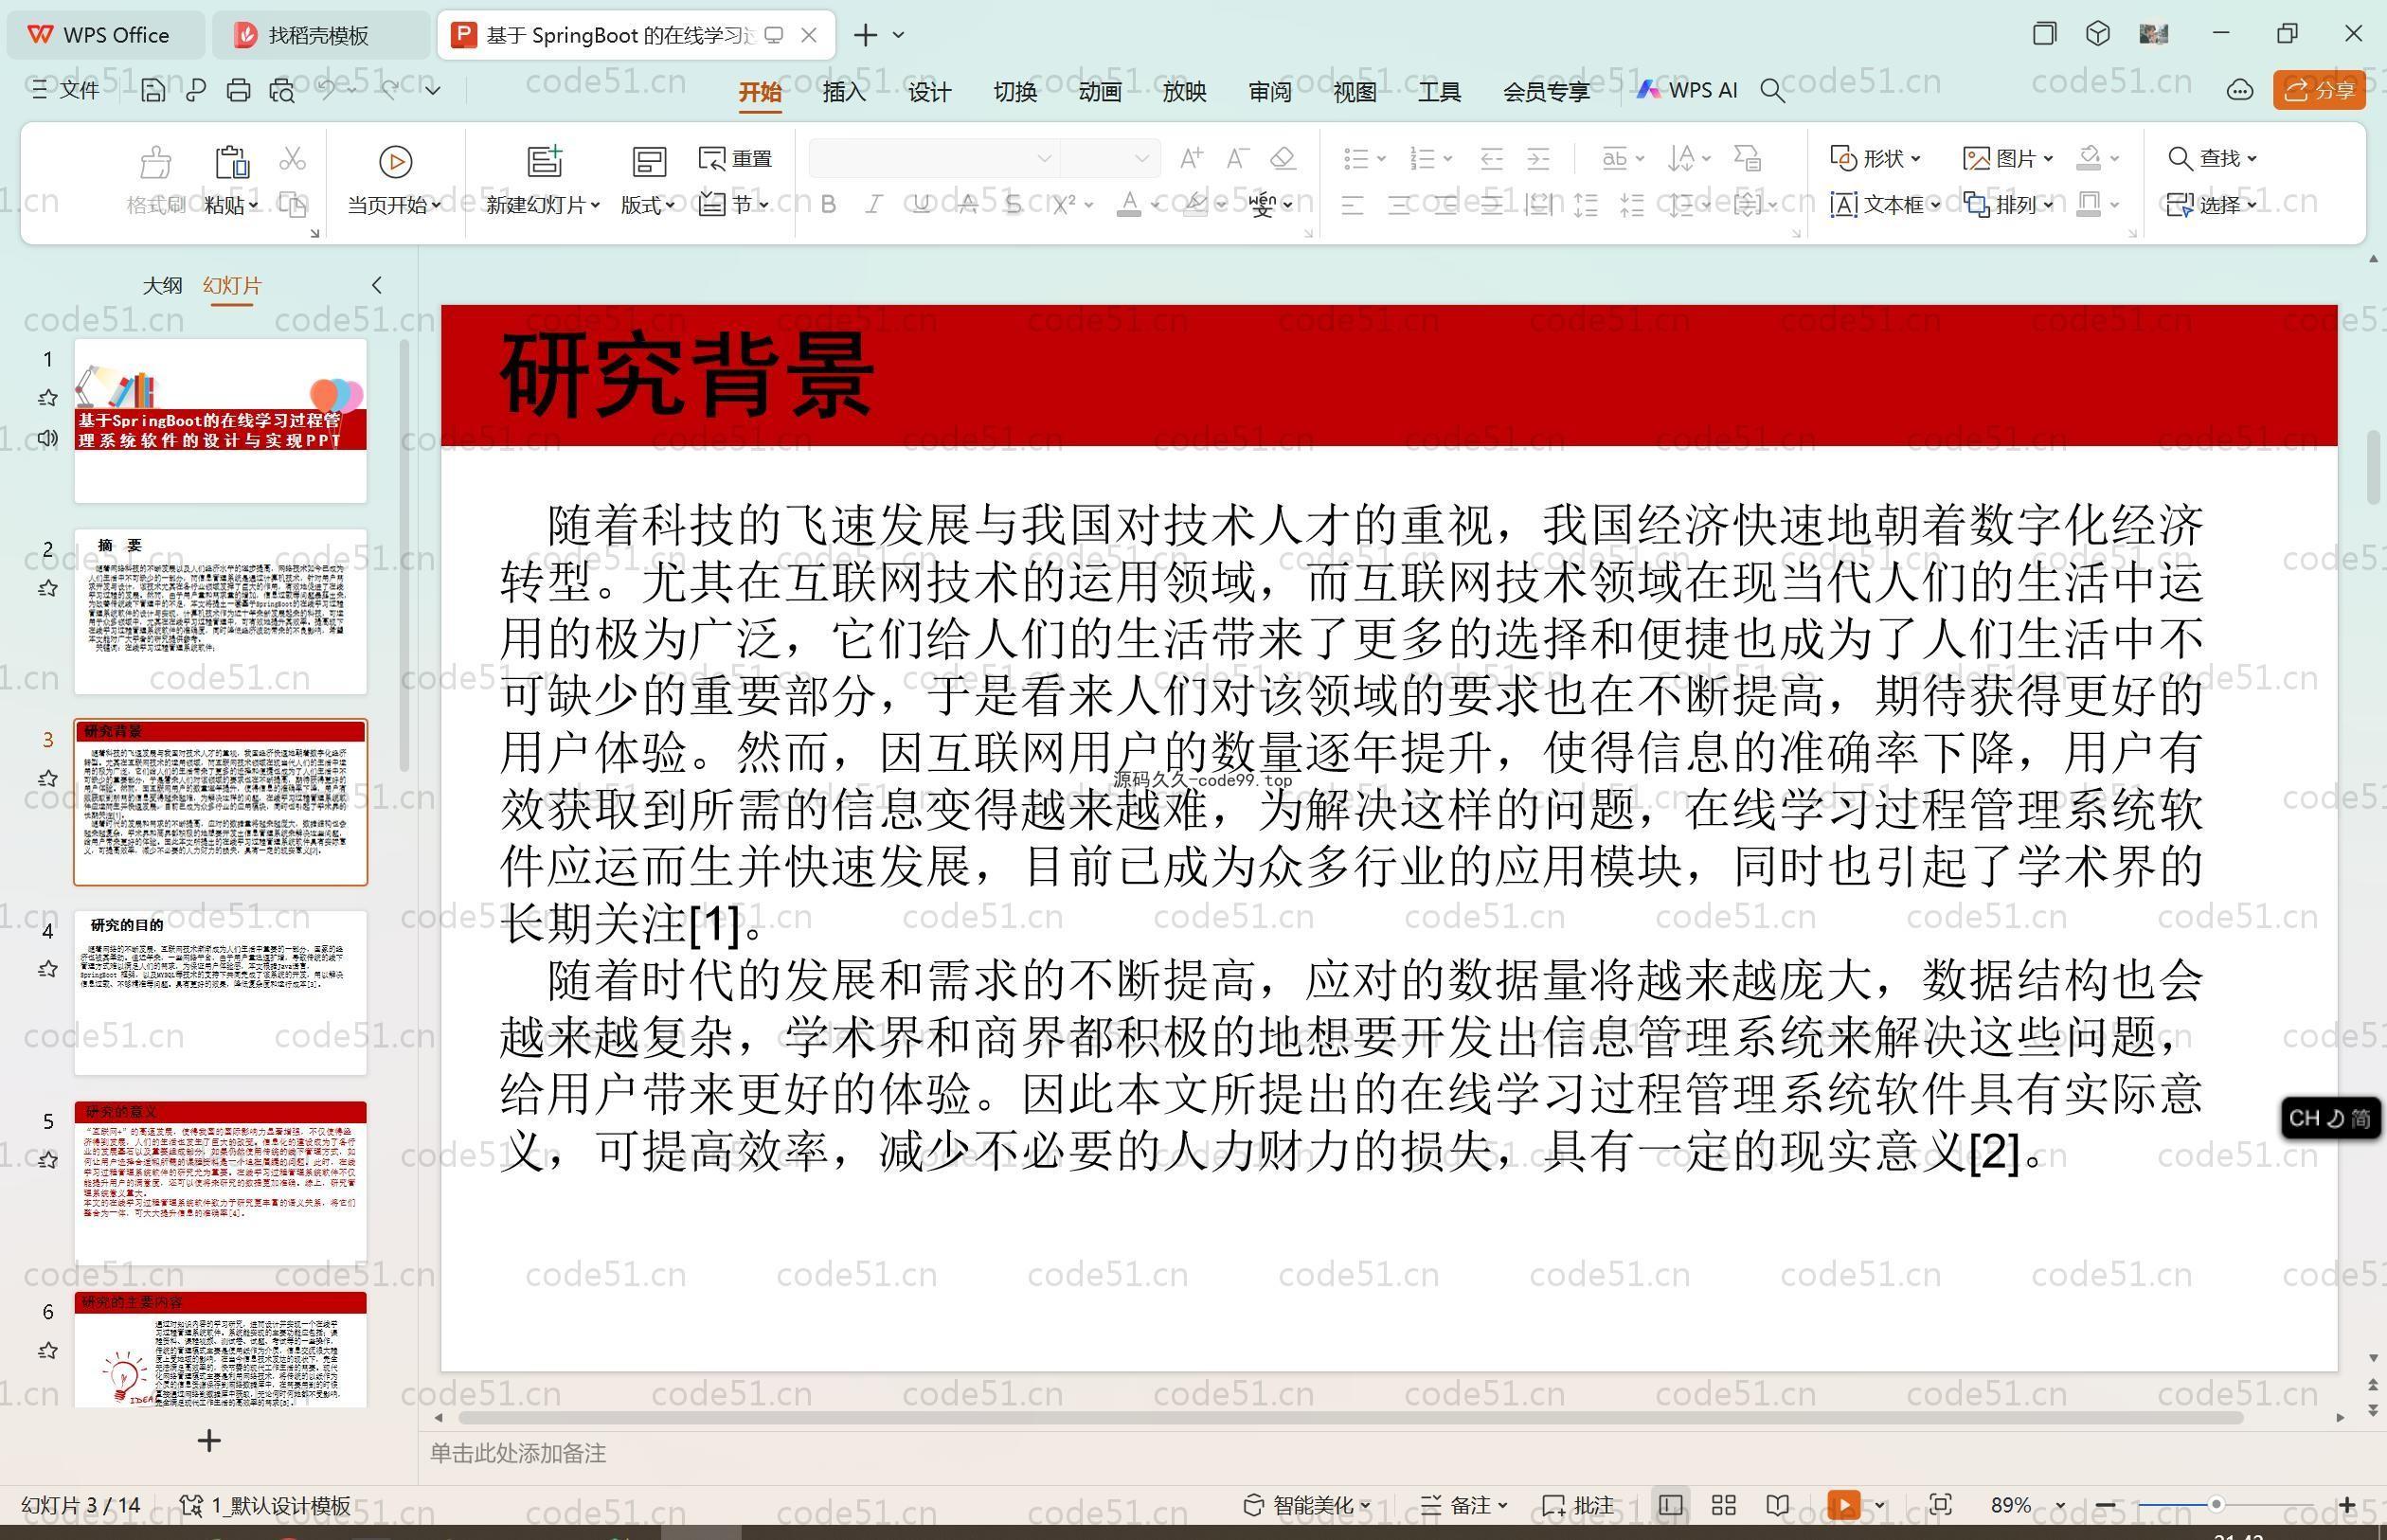Click the ribbon search magnifier icon
This screenshot has width=2387, height=1540.
pos(1772,91)
